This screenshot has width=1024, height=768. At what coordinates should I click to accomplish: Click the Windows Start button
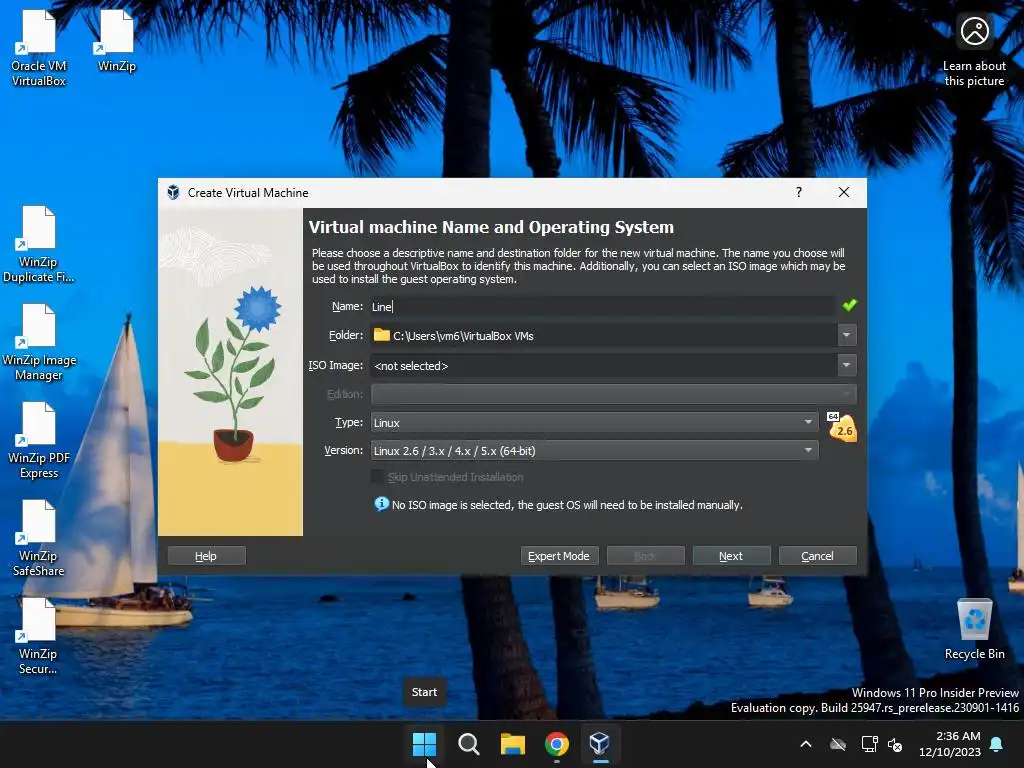coord(424,743)
